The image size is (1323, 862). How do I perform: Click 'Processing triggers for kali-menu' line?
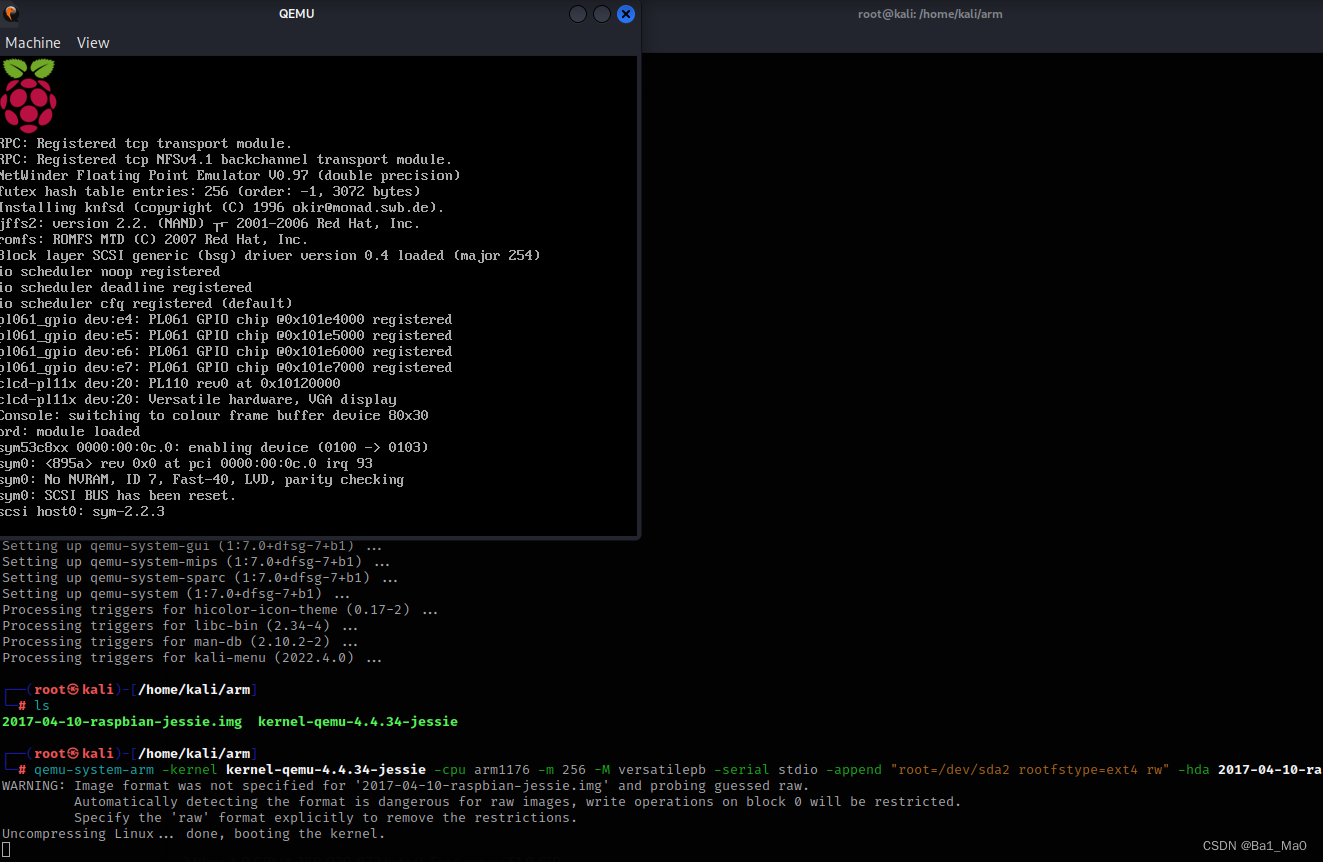(x=192, y=658)
